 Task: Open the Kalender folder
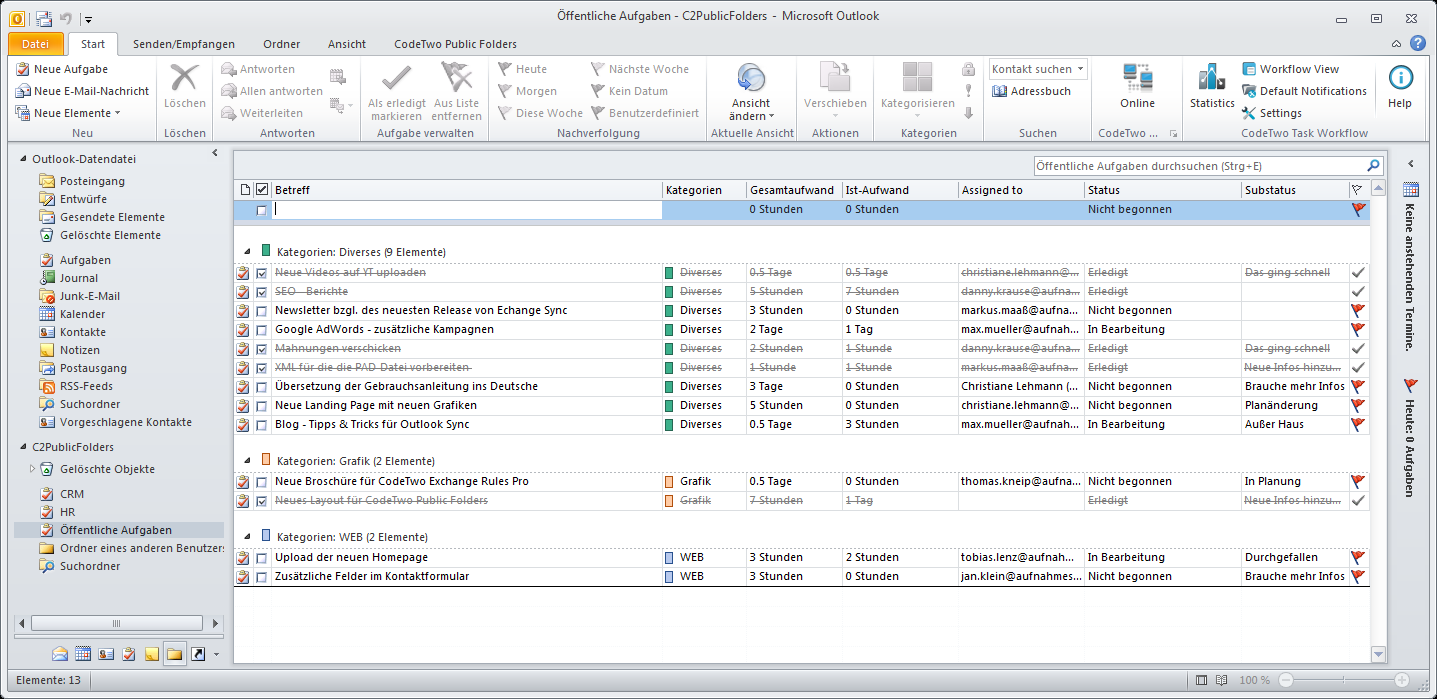click(72, 314)
